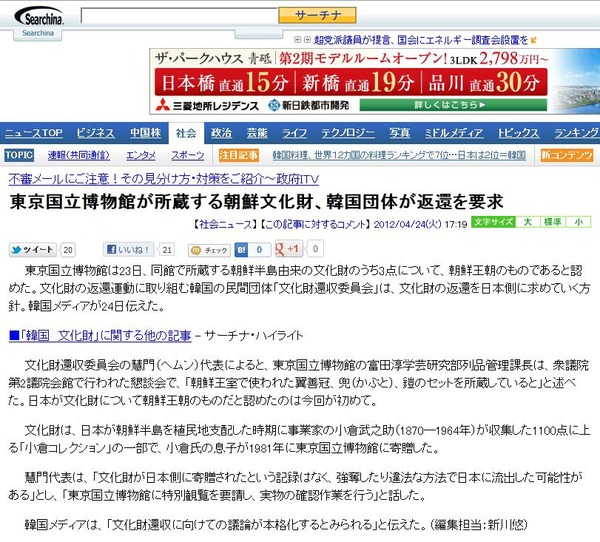The width and height of the screenshot is (600, 542).
Task: Click the small arrow icon after the headline ticker
Action: tap(534, 40)
